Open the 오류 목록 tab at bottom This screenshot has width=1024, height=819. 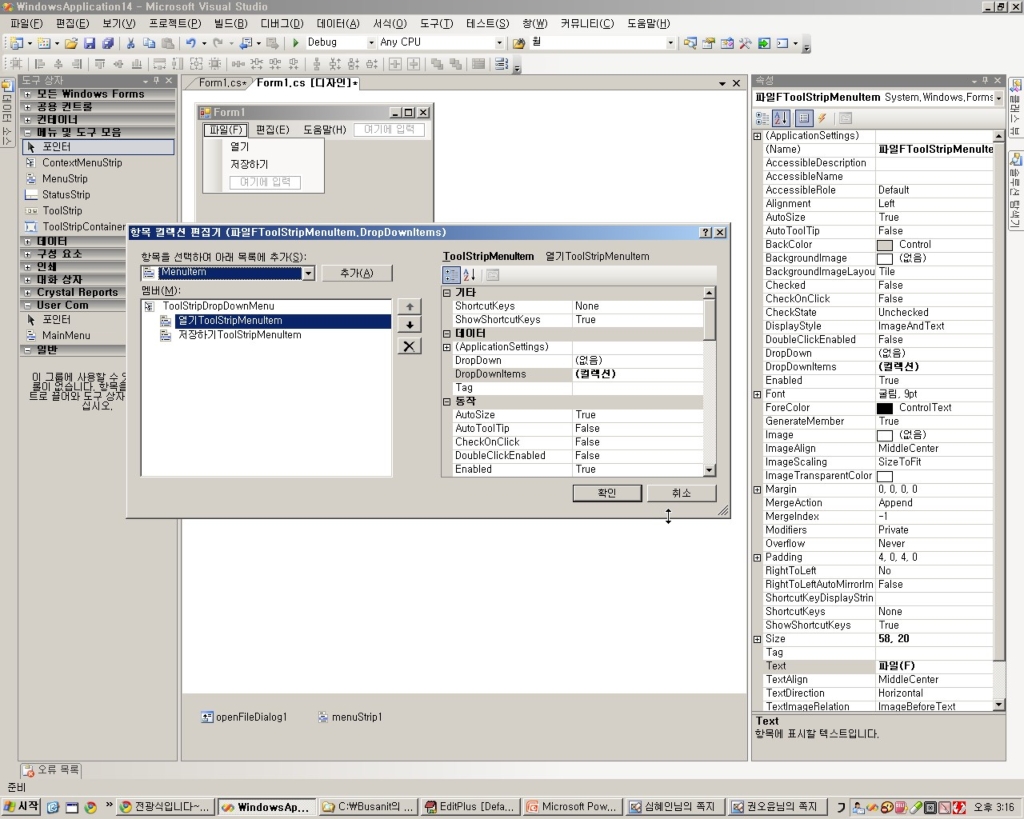(51, 770)
